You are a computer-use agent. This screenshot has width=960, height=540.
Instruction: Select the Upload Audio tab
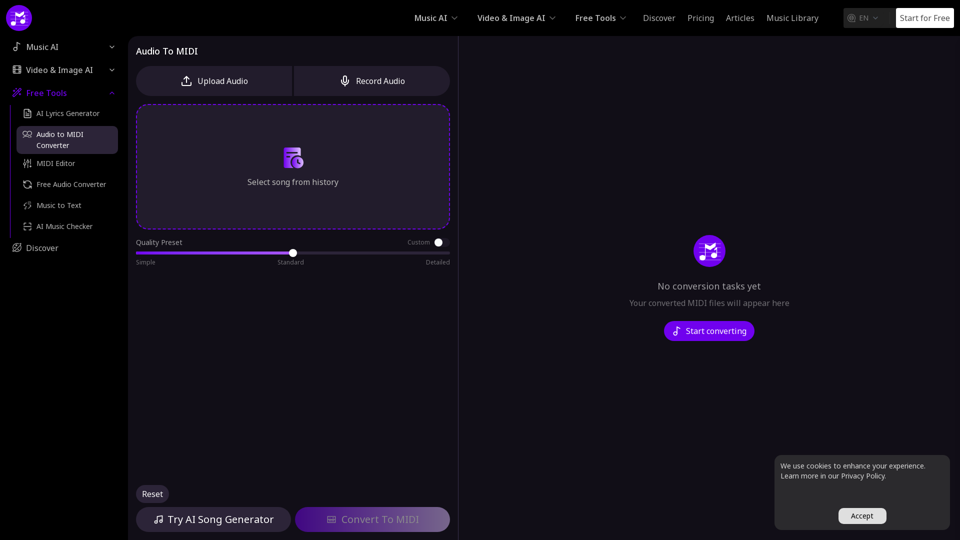214,81
